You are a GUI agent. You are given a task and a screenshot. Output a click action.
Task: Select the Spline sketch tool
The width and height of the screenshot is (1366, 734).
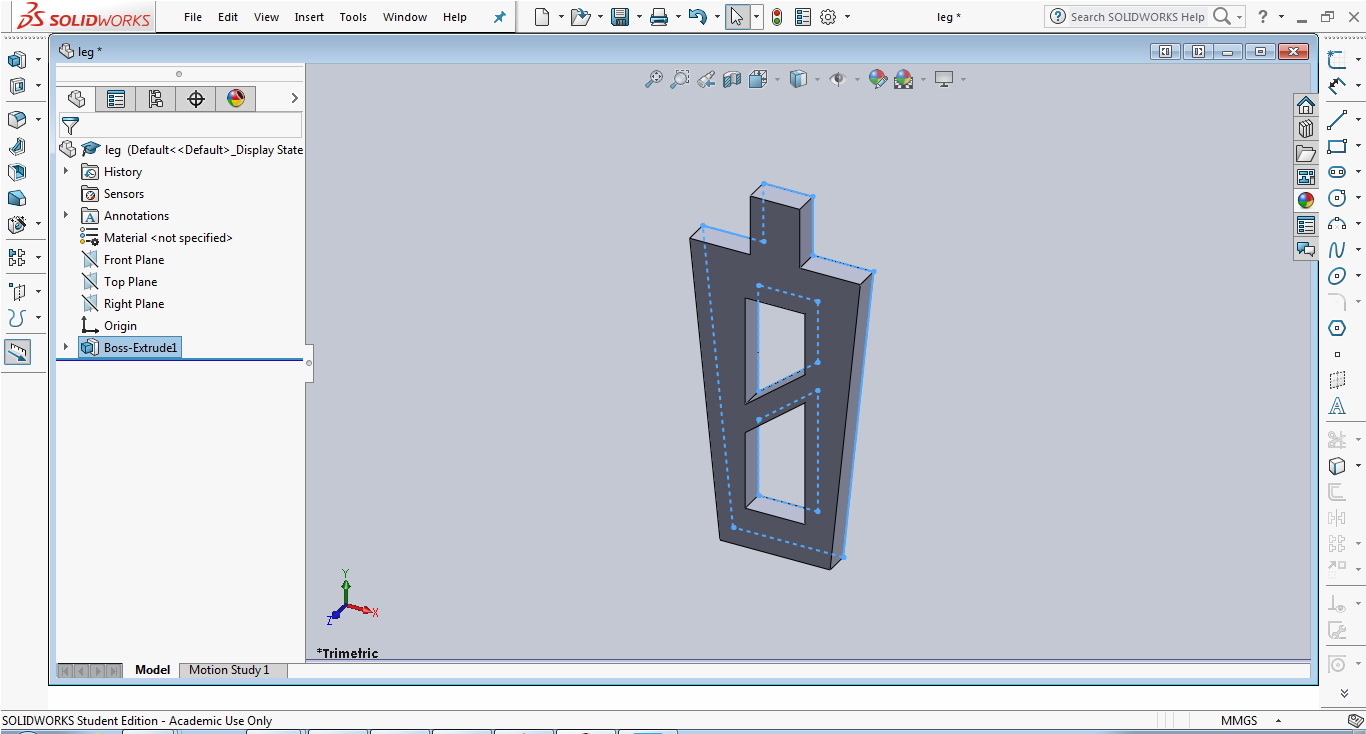[1336, 250]
